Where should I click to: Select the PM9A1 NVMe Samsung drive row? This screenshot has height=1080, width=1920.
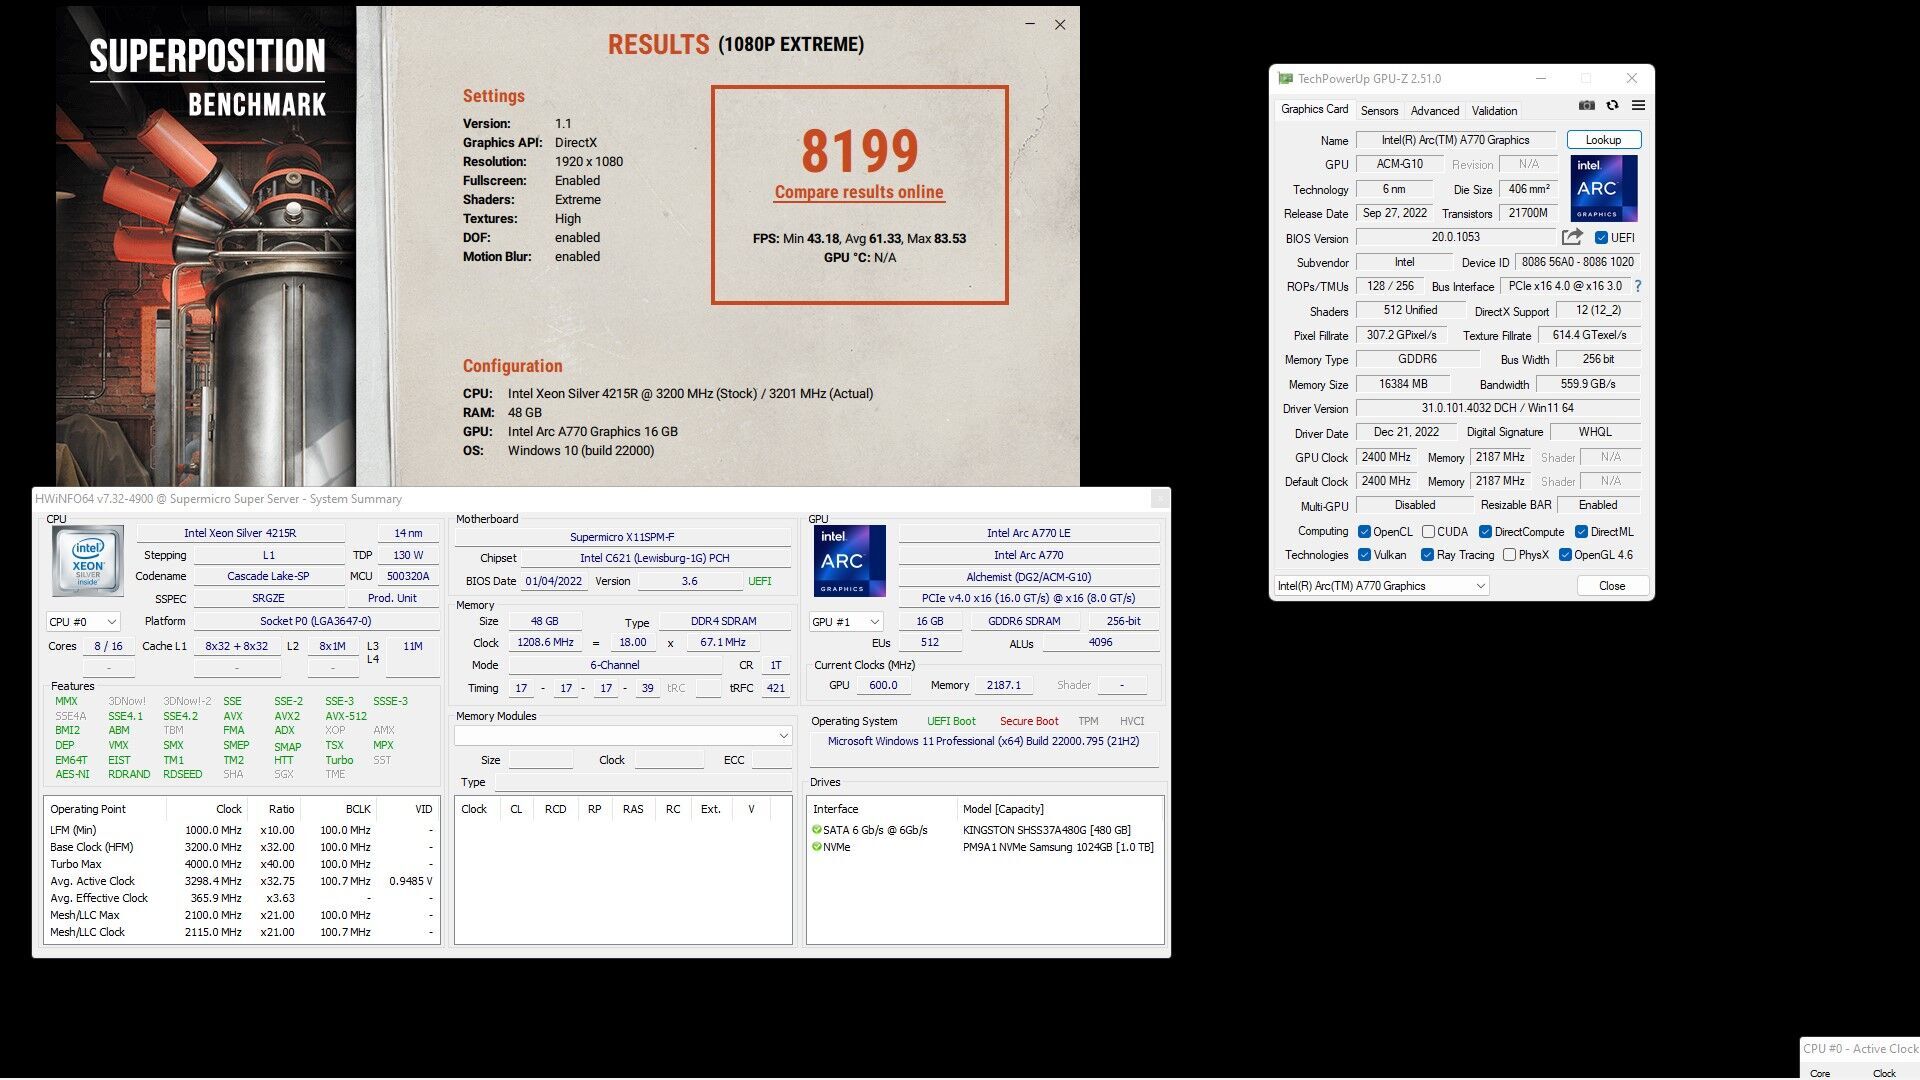point(985,847)
